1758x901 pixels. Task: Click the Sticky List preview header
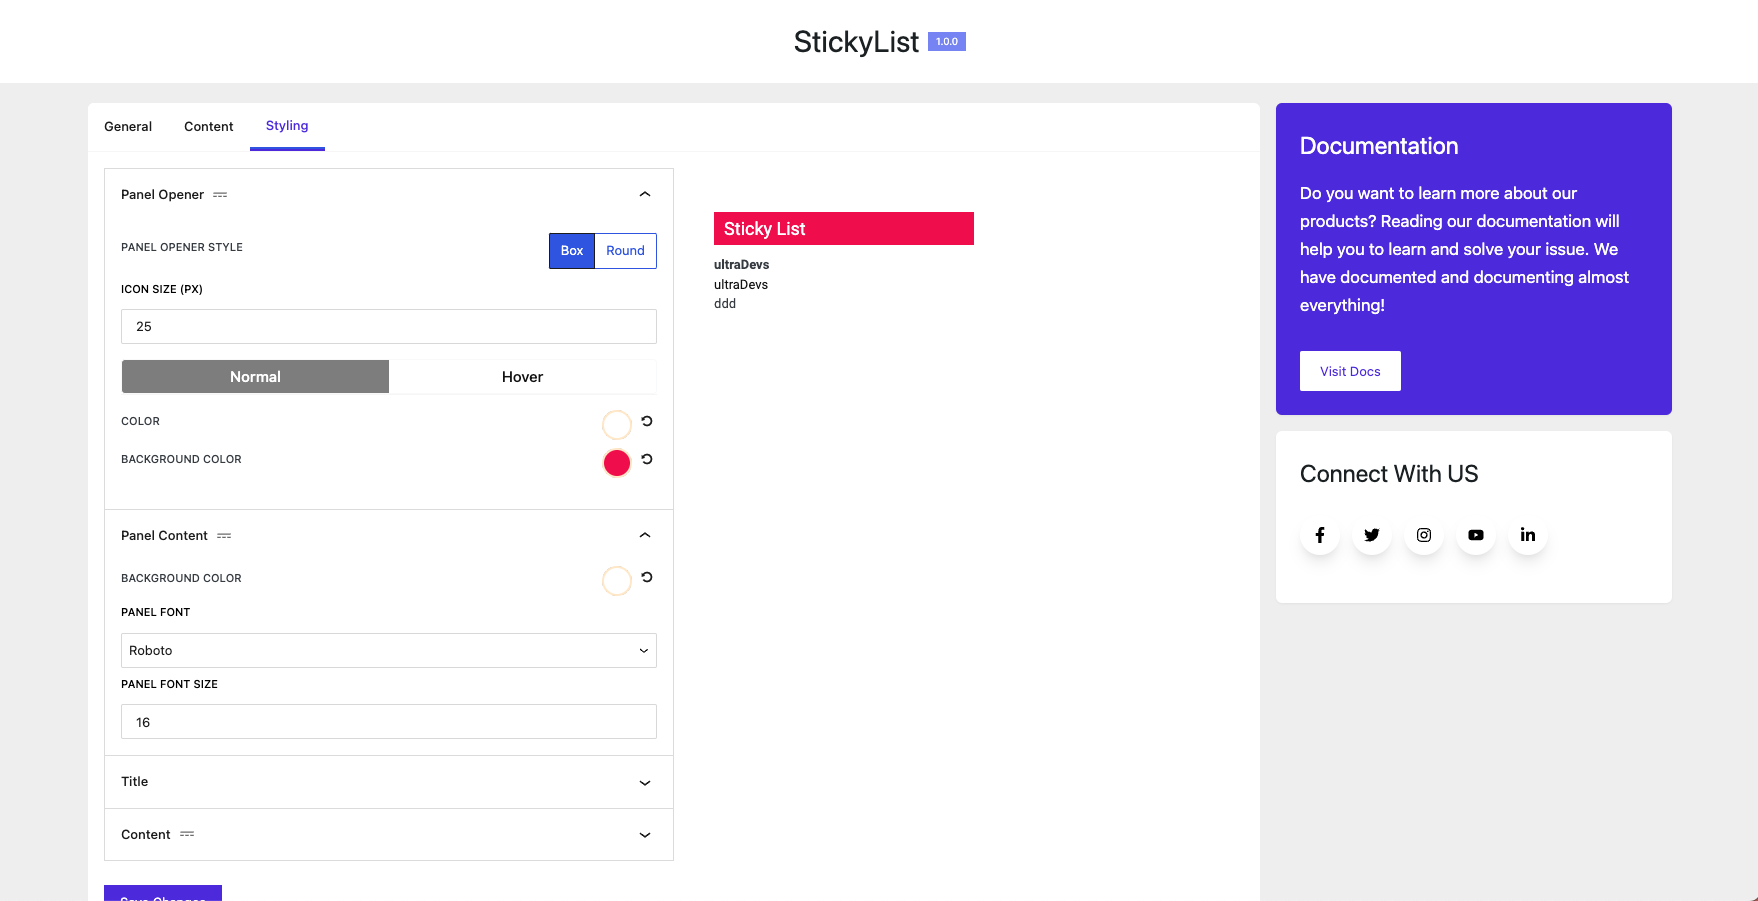[x=844, y=229]
